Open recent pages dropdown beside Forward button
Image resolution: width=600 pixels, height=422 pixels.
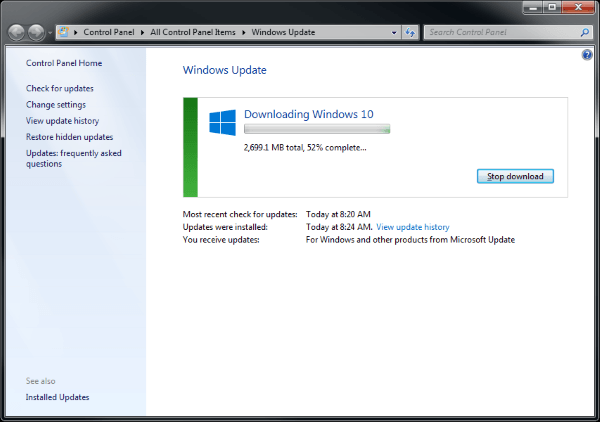tap(50, 33)
